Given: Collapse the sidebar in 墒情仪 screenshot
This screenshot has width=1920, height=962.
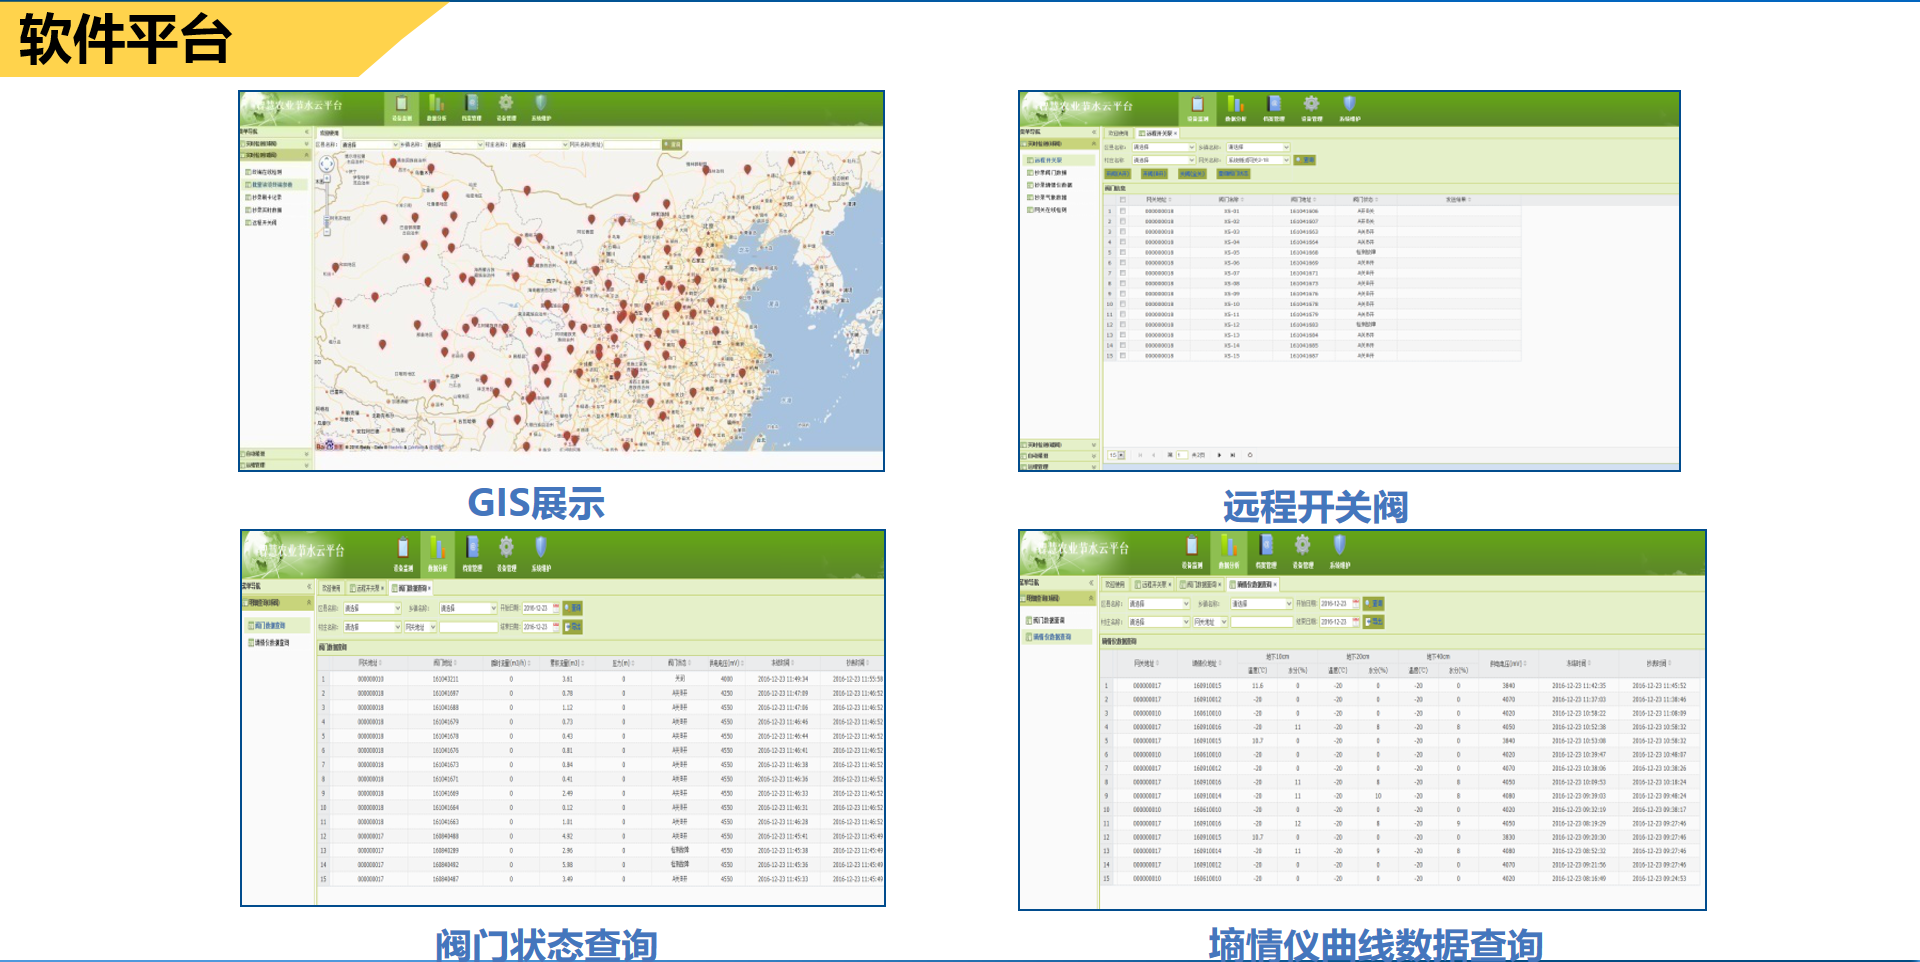Looking at the screenshot, I should pos(1091,583).
